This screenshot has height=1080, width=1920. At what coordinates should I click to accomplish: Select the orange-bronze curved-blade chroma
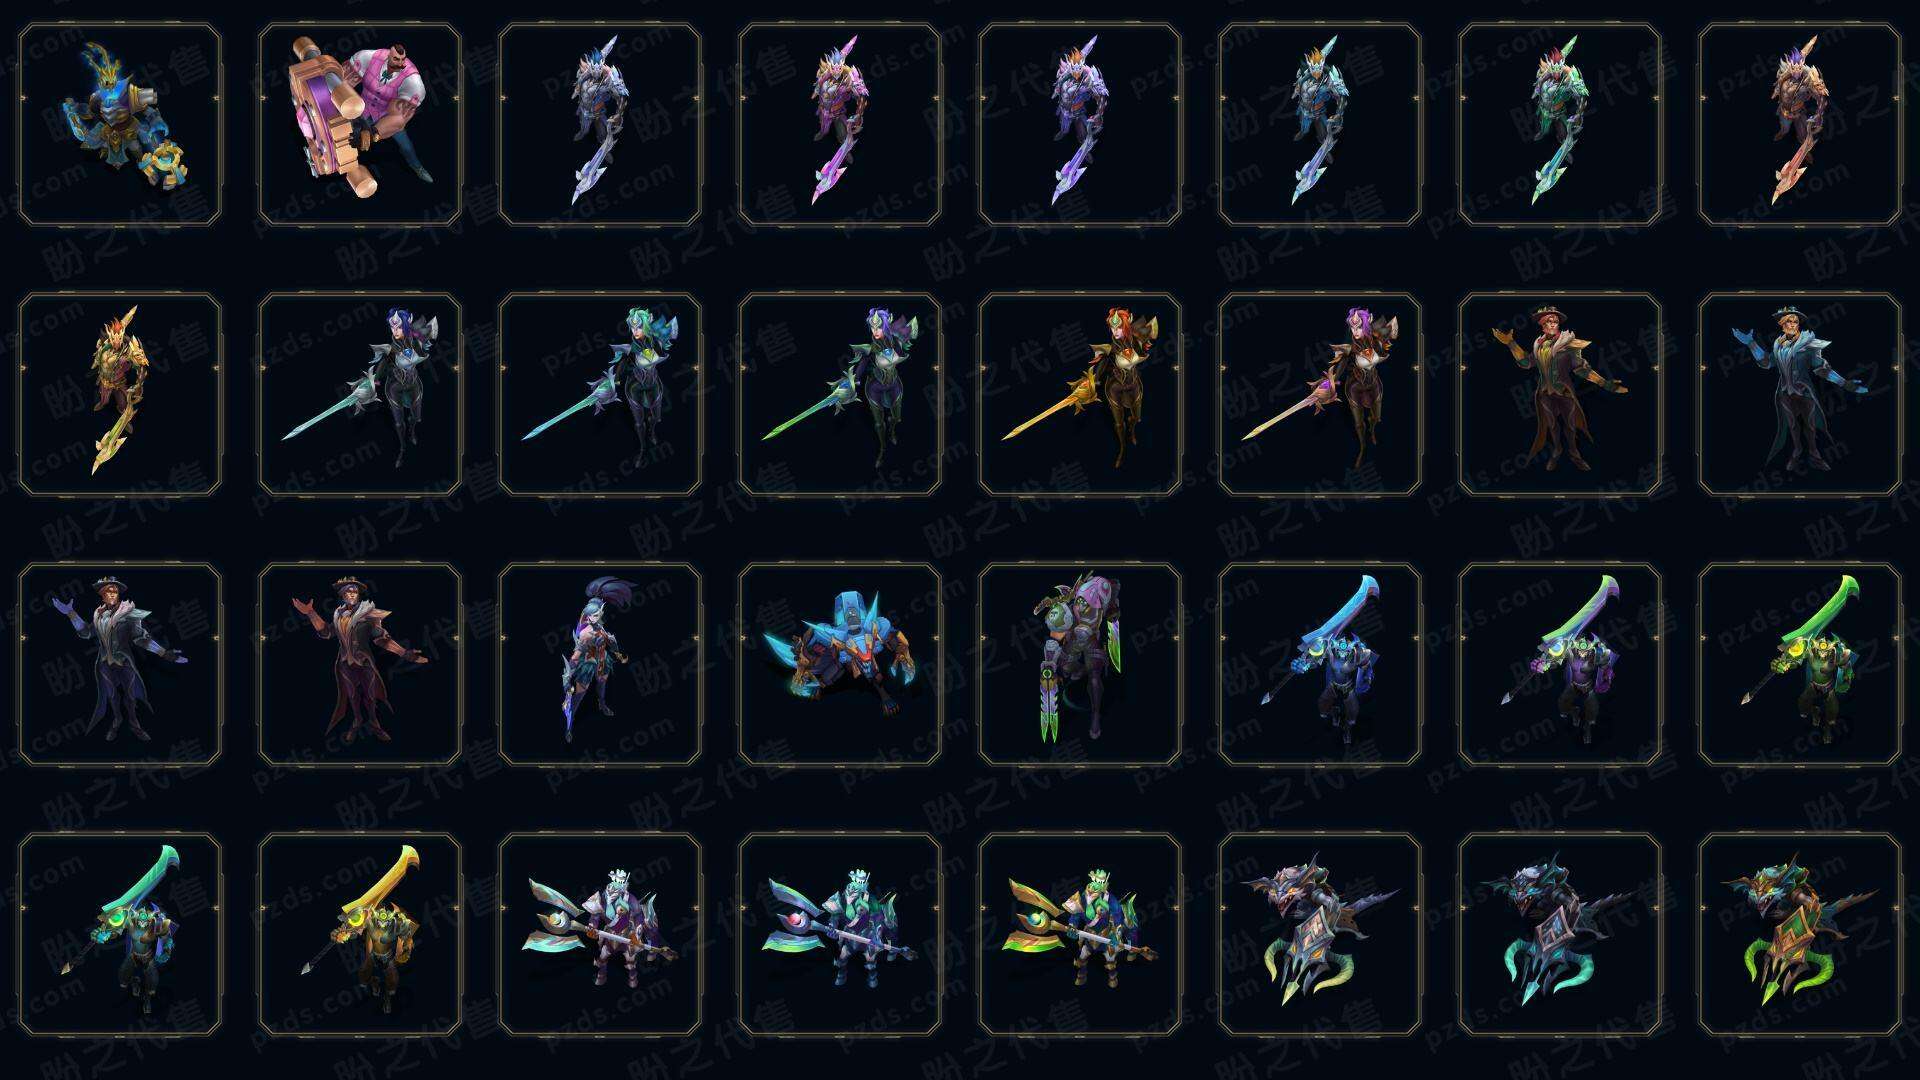coord(1800,124)
